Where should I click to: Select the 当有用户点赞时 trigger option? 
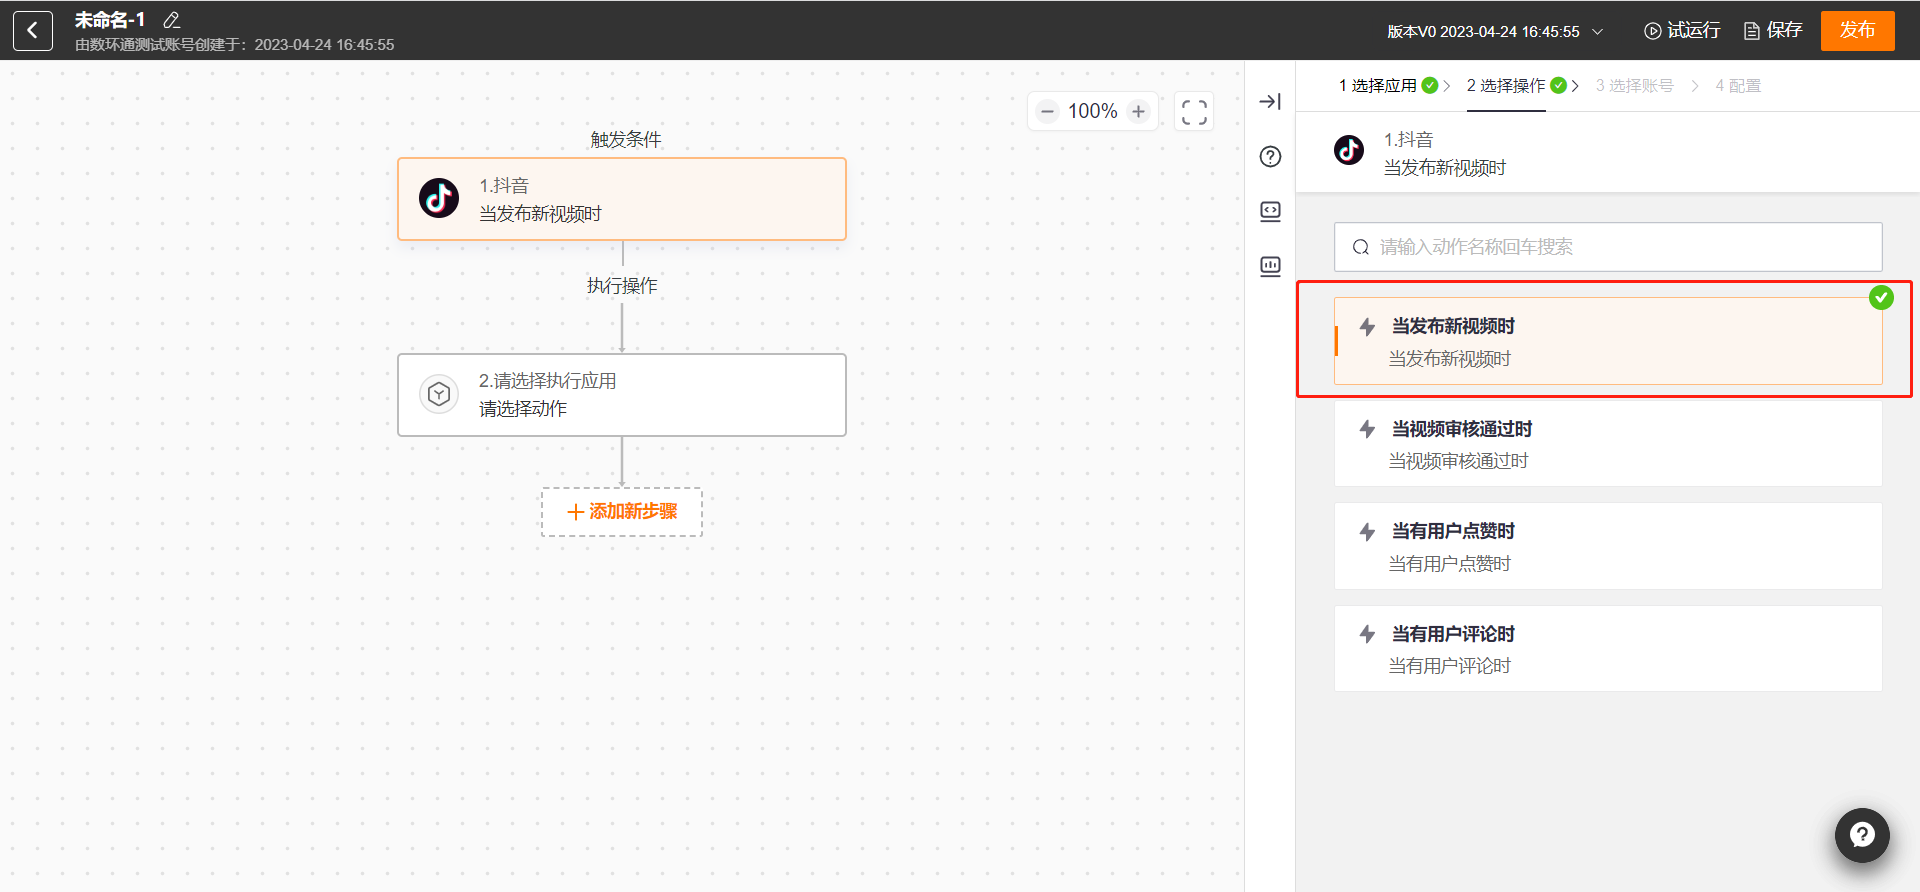click(x=1607, y=547)
